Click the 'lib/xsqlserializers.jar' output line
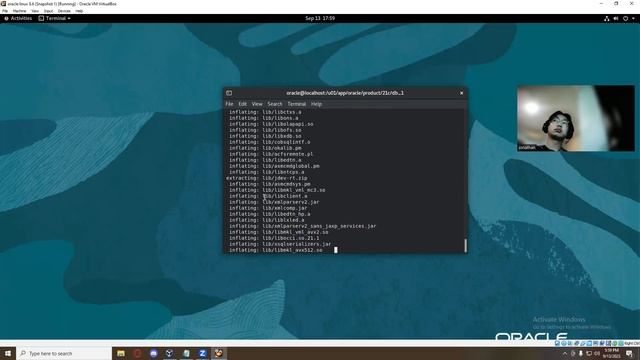The image size is (640, 360). [280, 244]
